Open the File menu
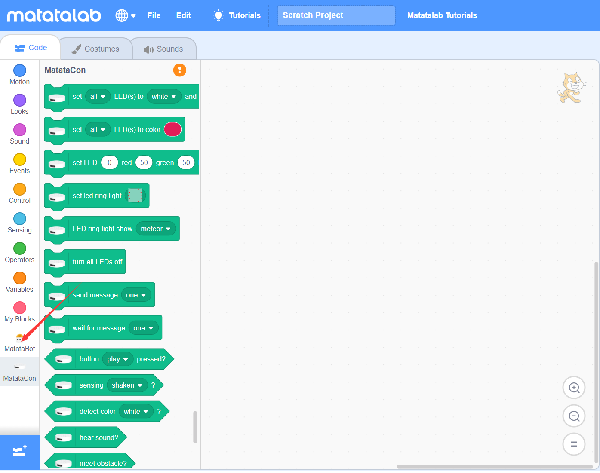This screenshot has height=473, width=600. coord(154,15)
